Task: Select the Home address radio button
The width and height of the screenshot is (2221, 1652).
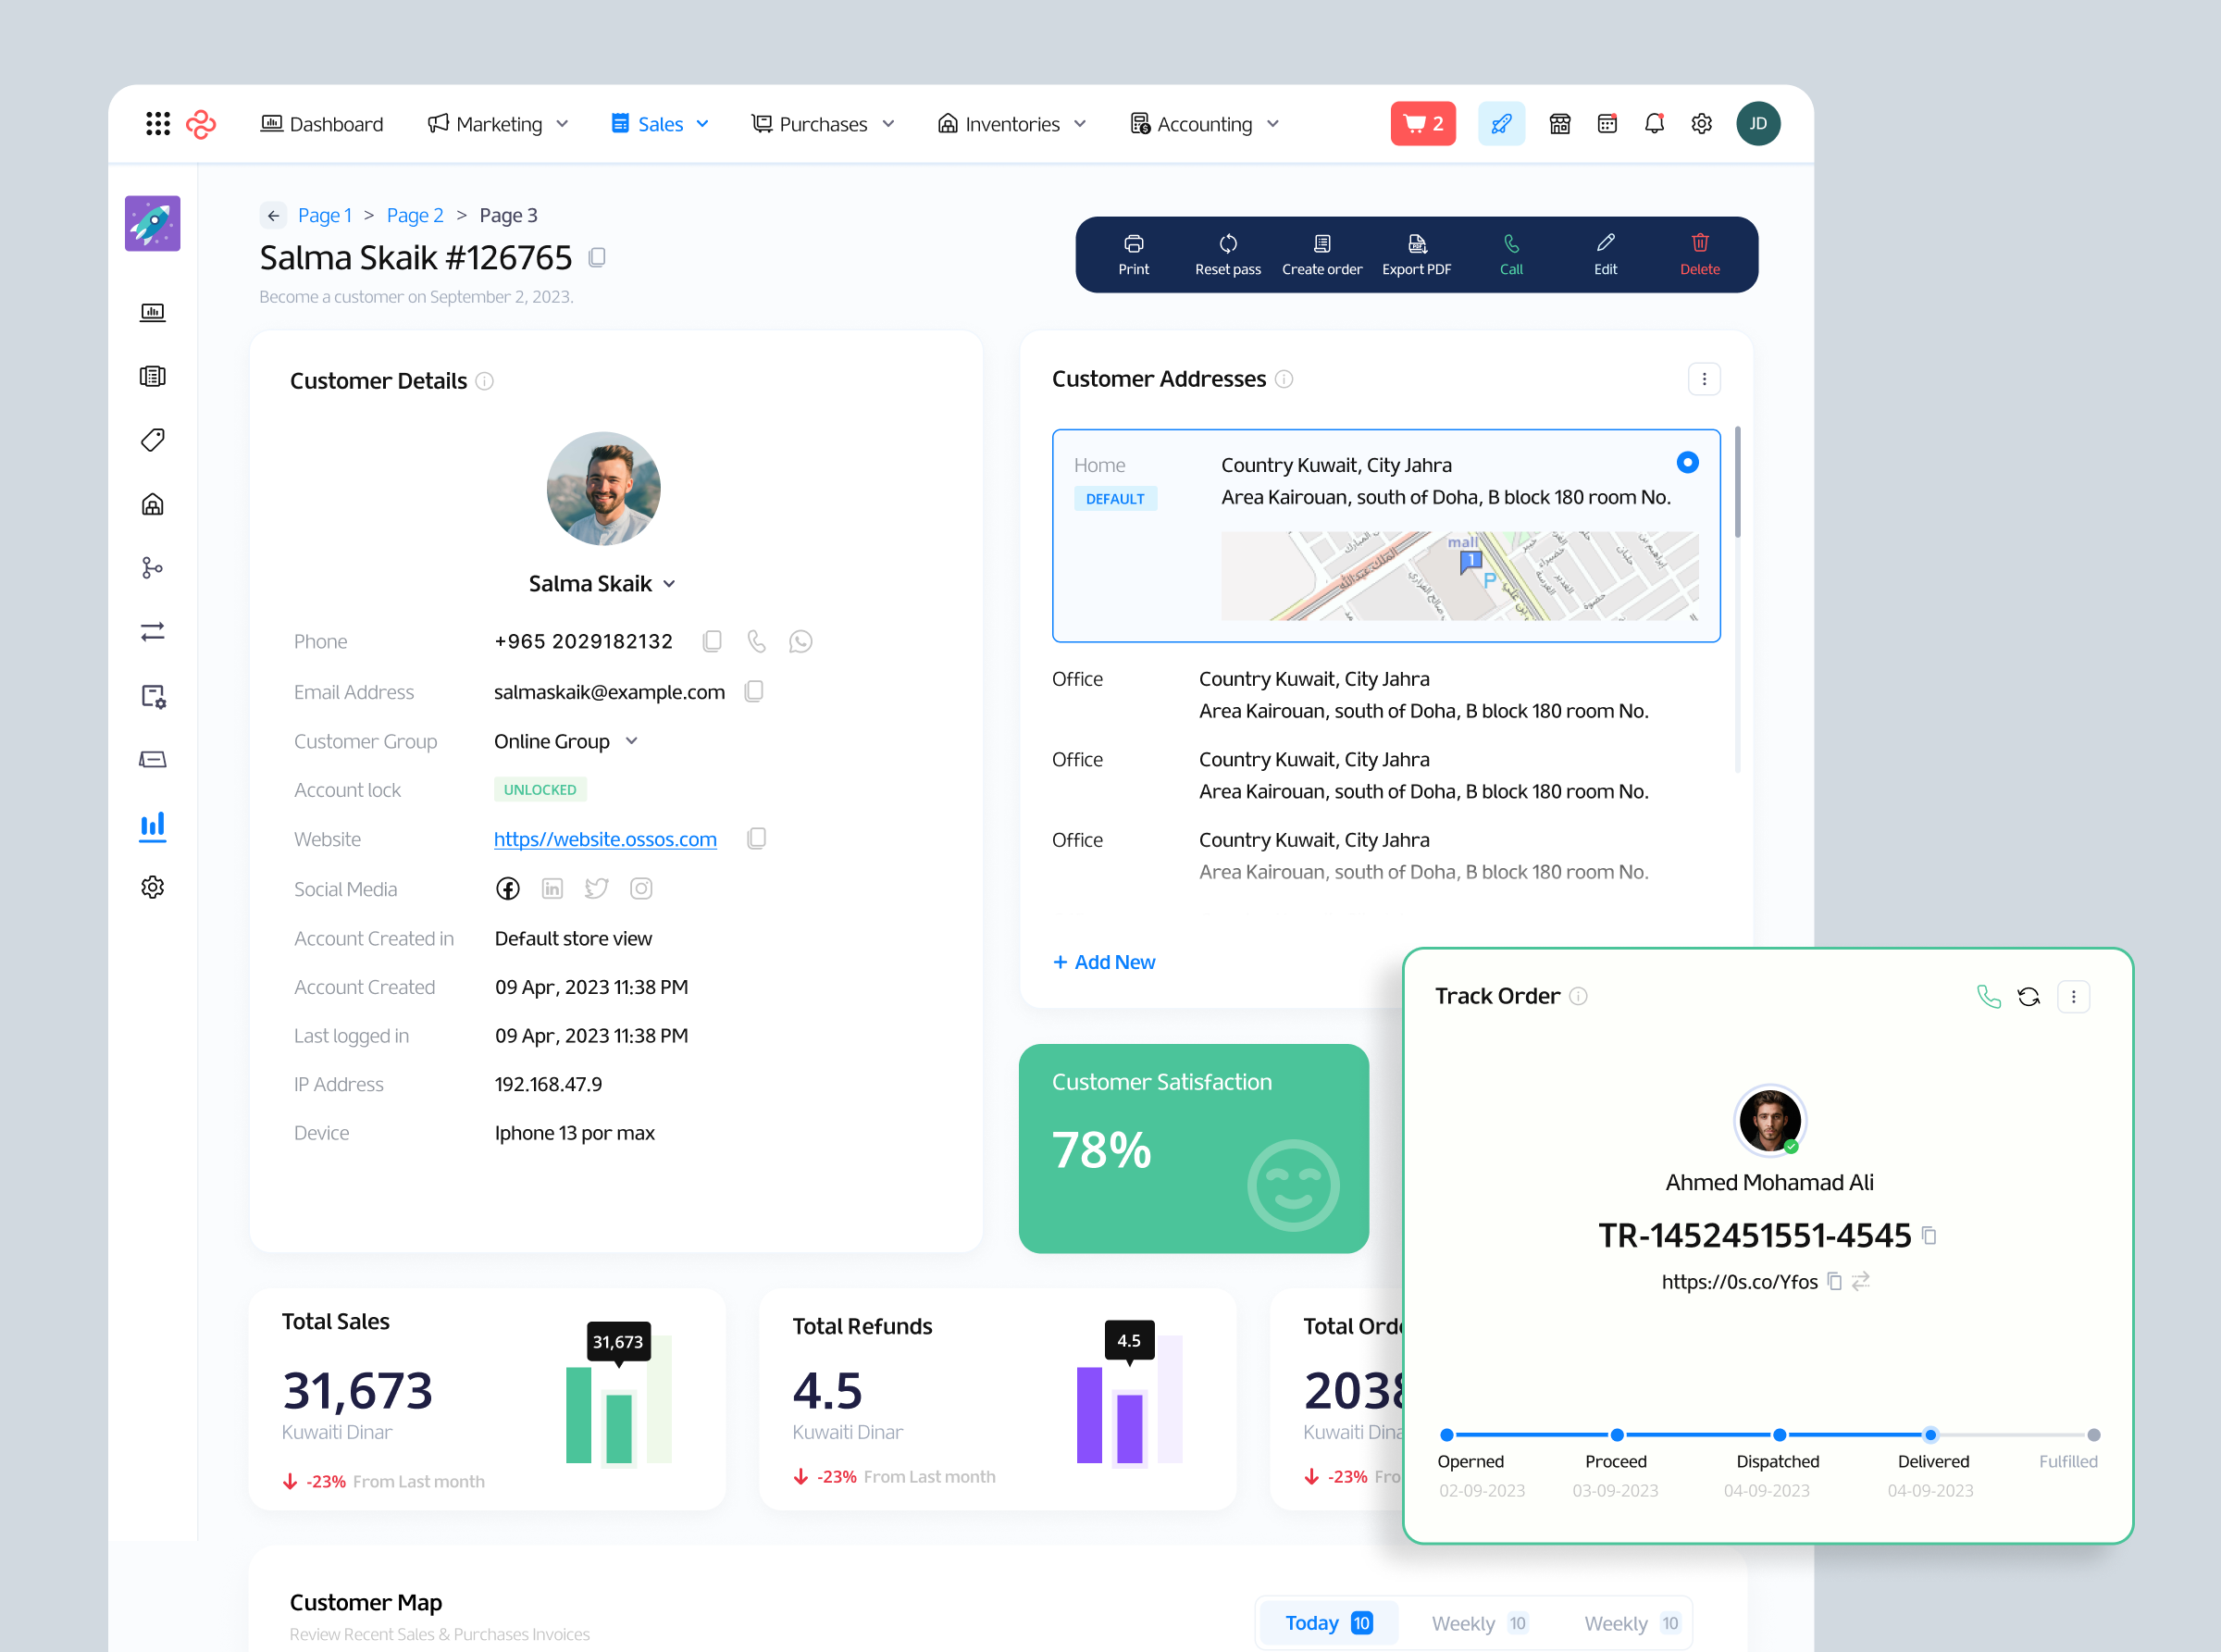Action: click(x=1686, y=462)
